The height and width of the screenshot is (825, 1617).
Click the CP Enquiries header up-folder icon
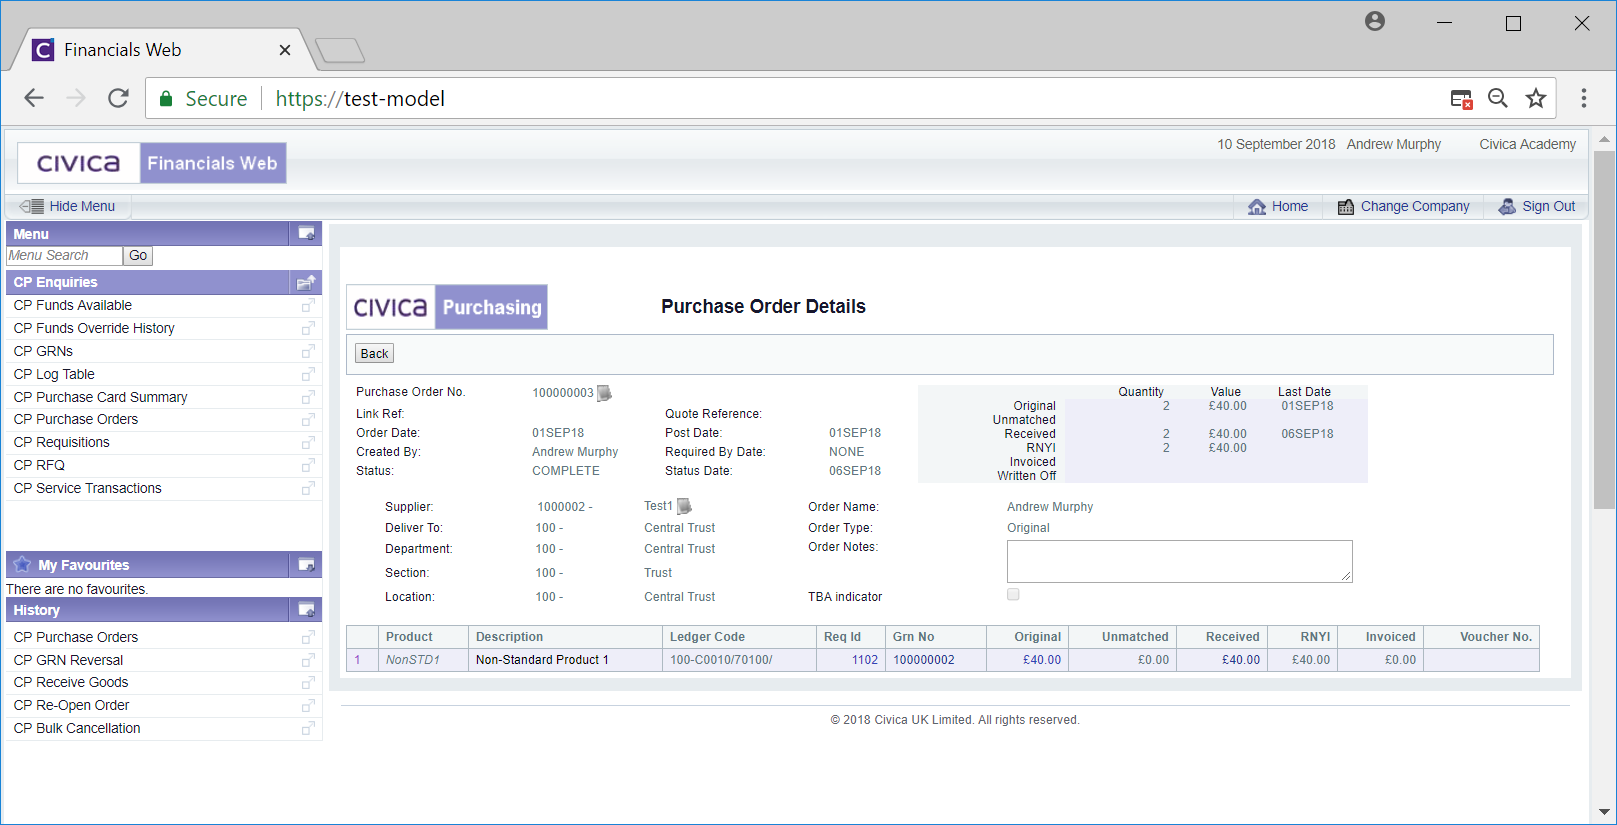pos(306,282)
